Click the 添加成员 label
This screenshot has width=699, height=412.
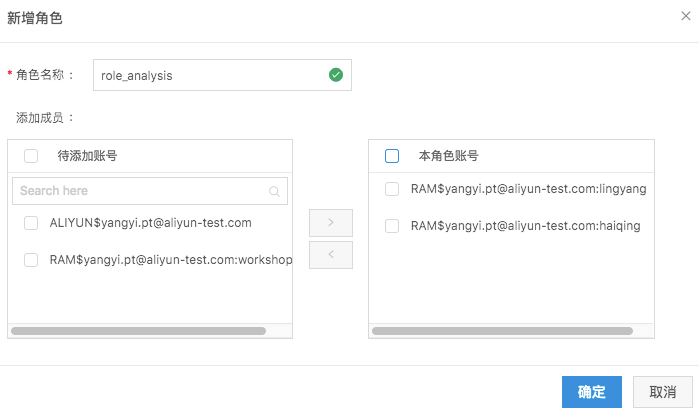tap(44, 118)
